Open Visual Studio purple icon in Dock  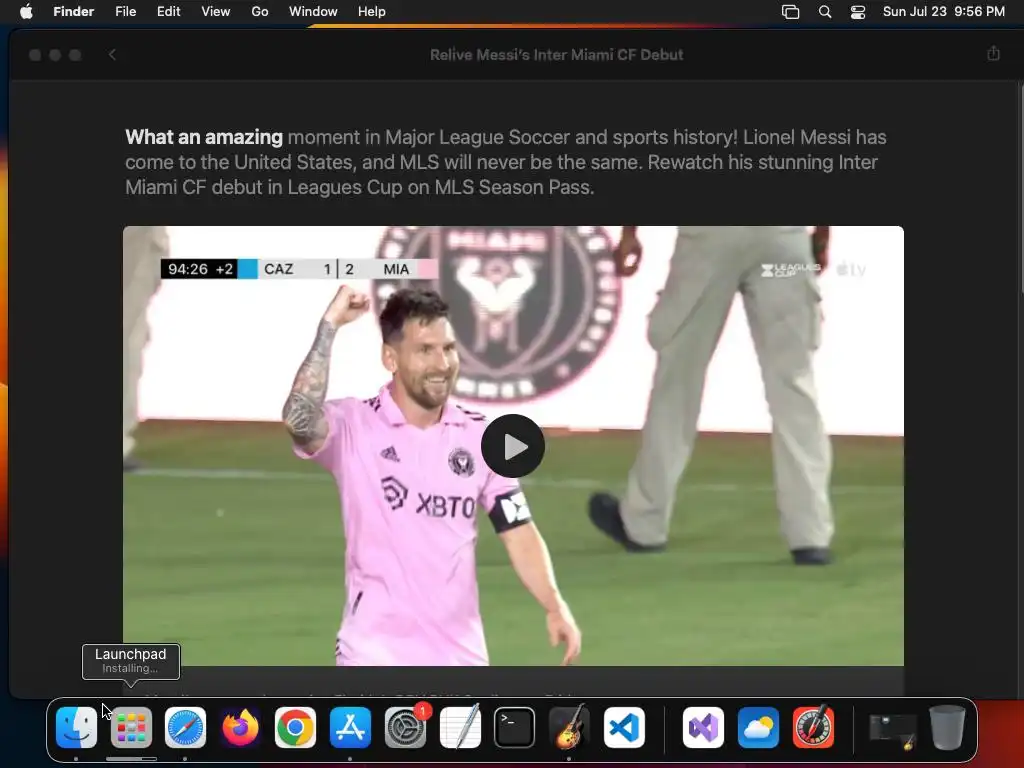click(703, 728)
